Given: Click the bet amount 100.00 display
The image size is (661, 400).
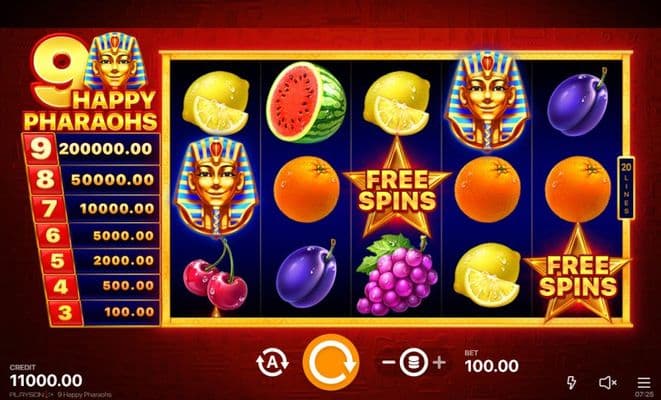Looking at the screenshot, I should coord(492,366).
